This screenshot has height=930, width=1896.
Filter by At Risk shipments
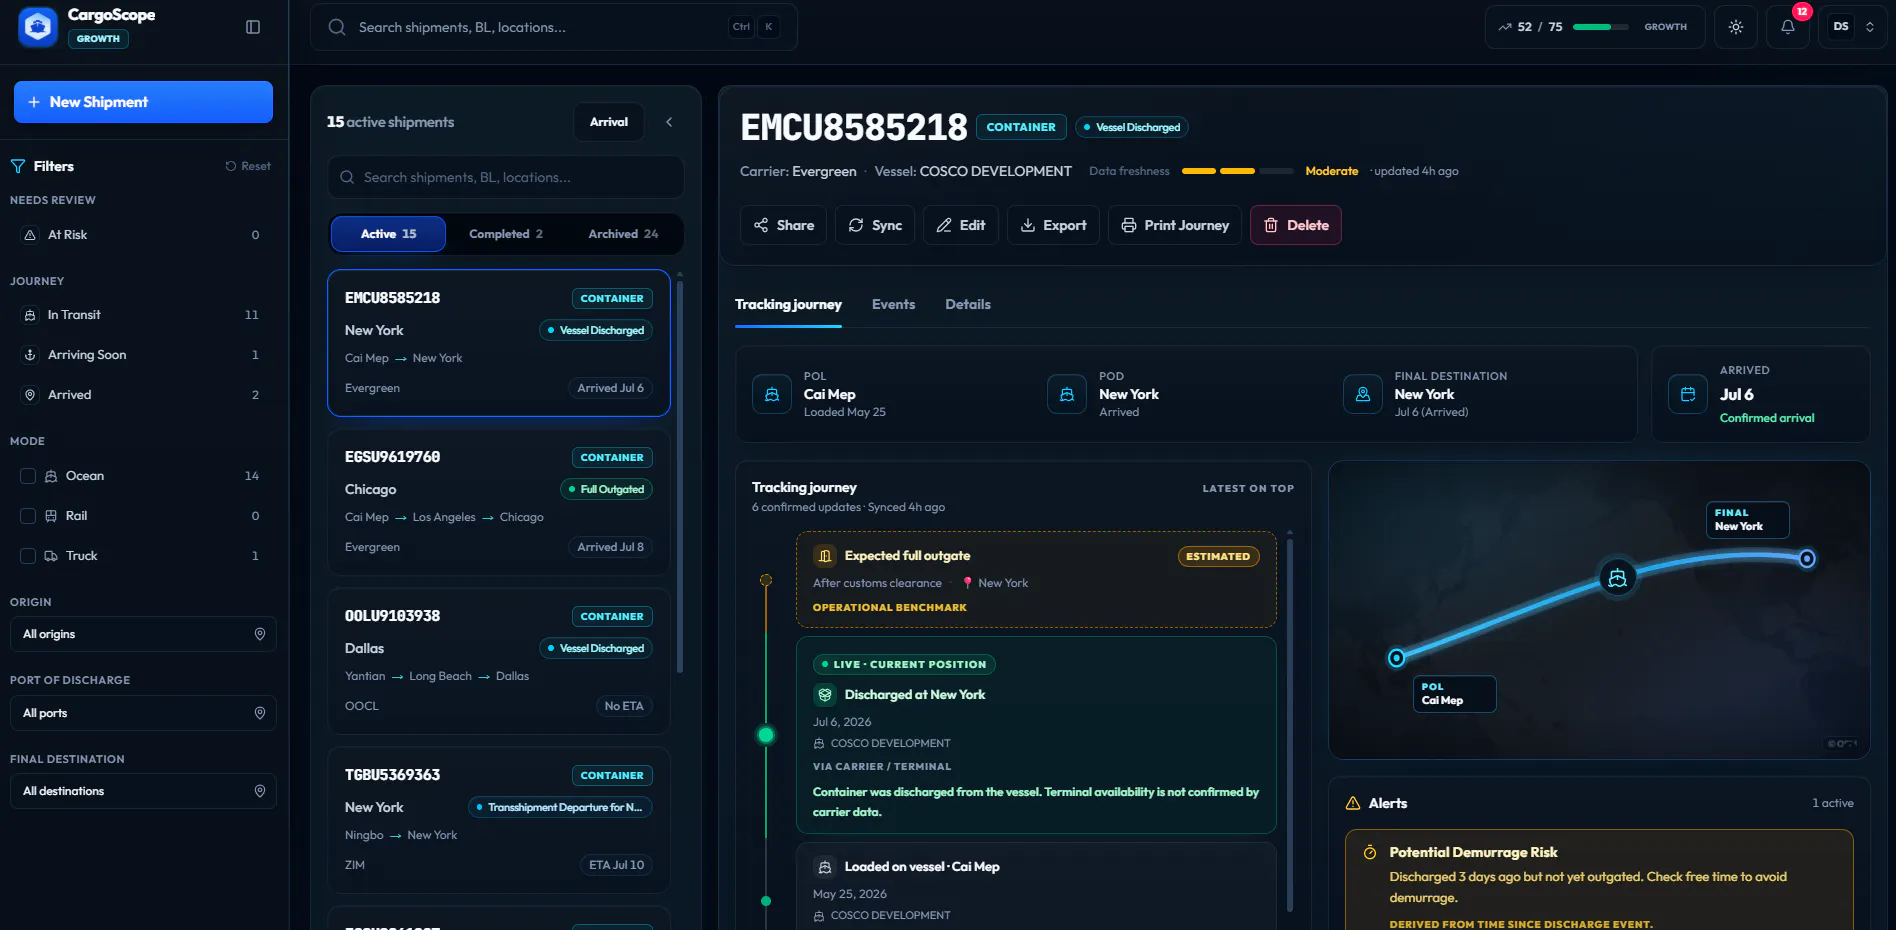143,235
